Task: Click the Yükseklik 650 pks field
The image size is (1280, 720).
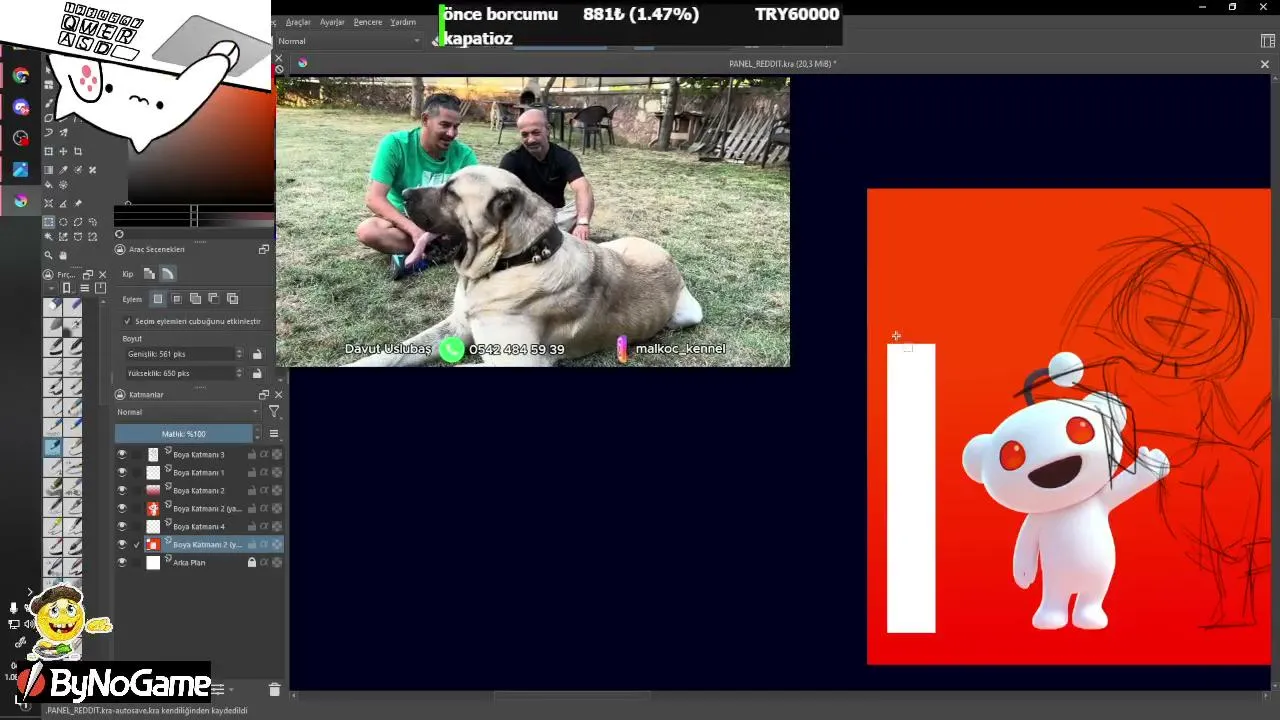Action: tap(179, 373)
